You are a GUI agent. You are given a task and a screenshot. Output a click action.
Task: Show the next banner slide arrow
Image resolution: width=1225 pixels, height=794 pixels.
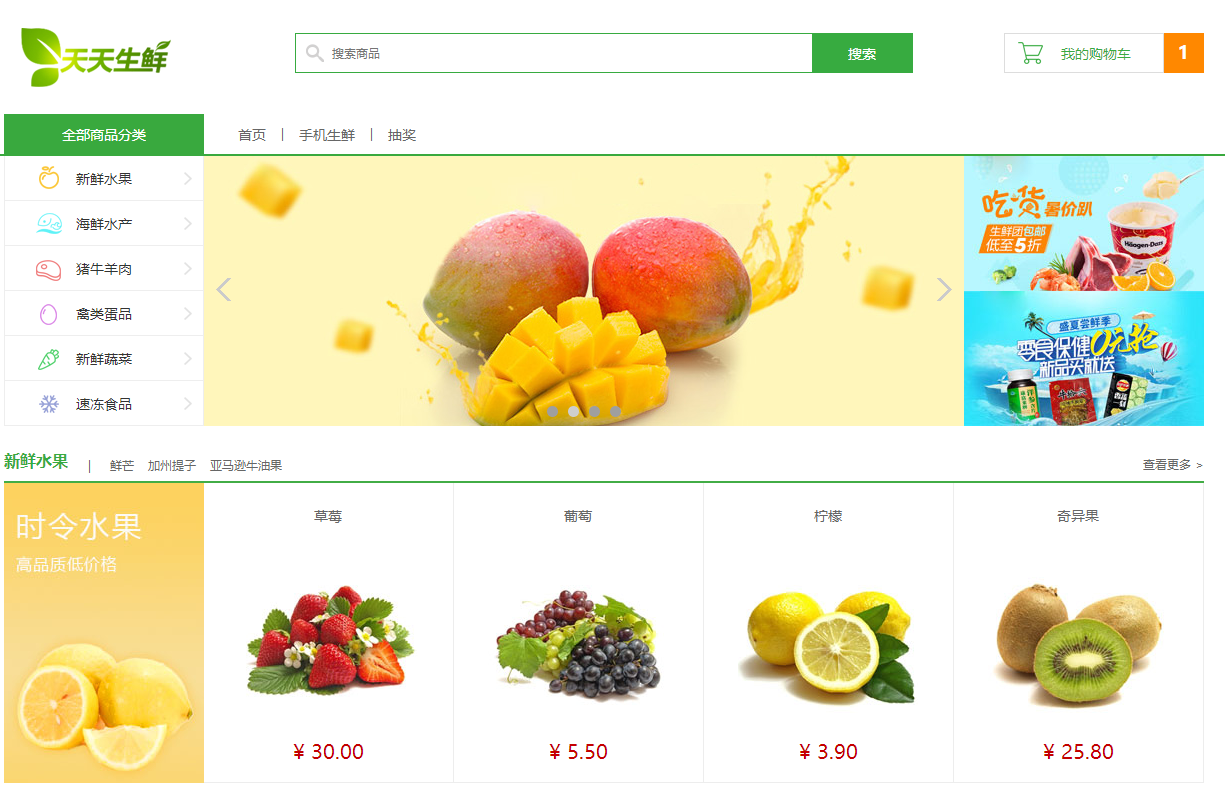944,289
